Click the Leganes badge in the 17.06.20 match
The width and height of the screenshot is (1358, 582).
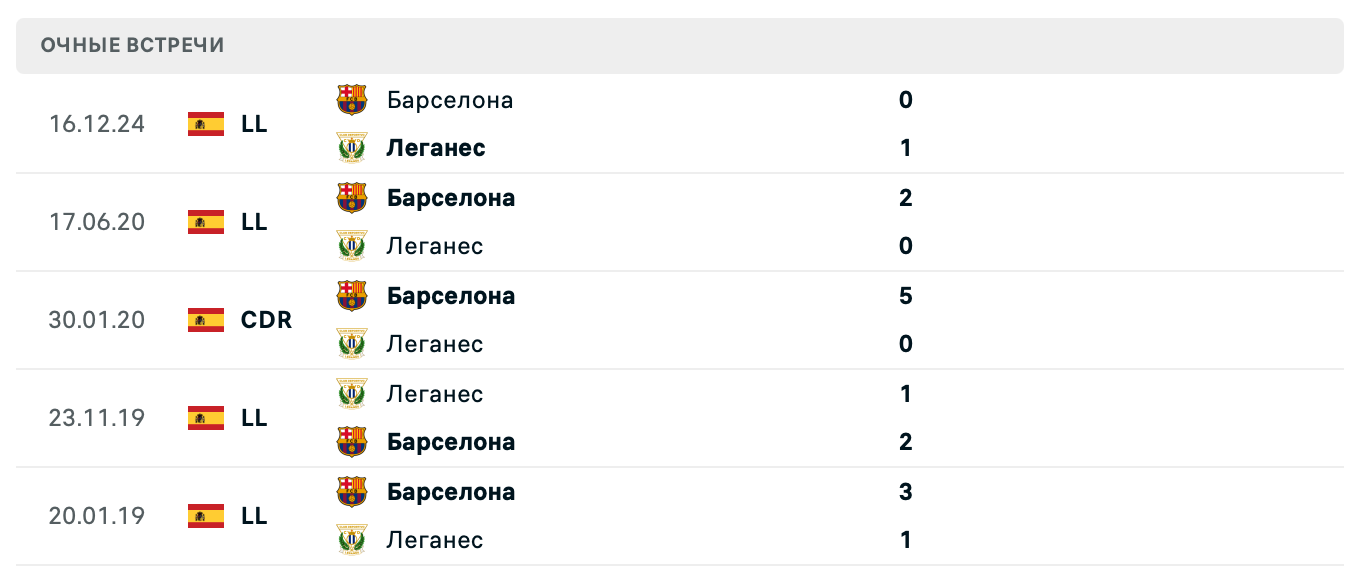click(352, 244)
